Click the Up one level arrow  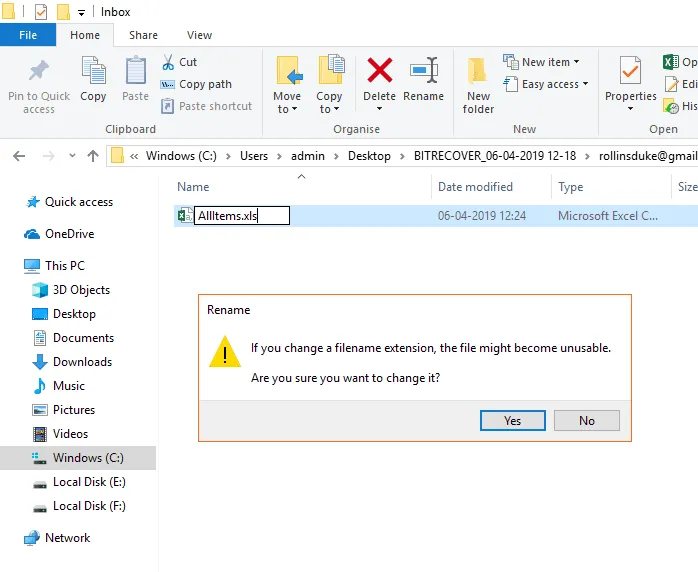93,156
